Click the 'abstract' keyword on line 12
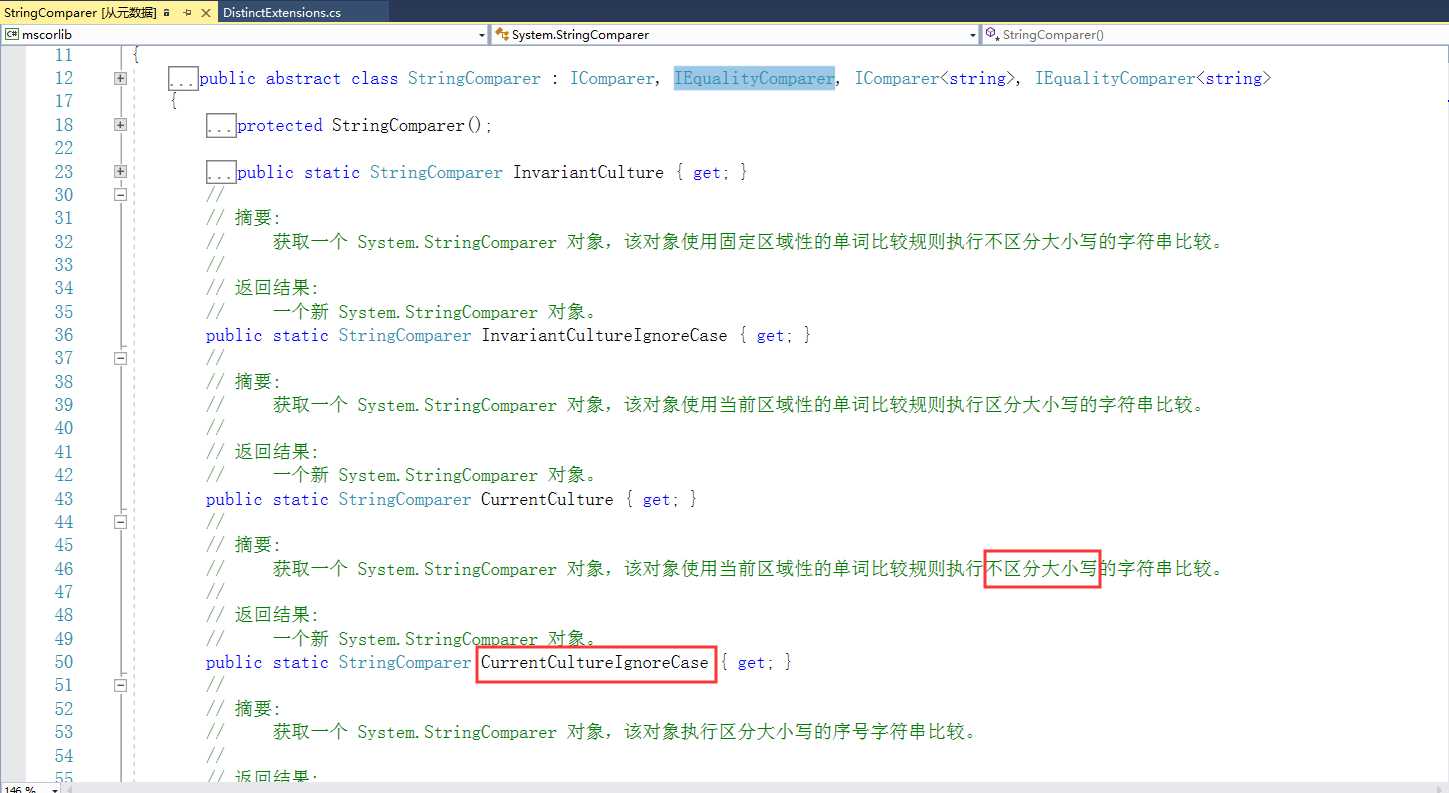Viewport: 1449px width, 793px height. coord(303,78)
